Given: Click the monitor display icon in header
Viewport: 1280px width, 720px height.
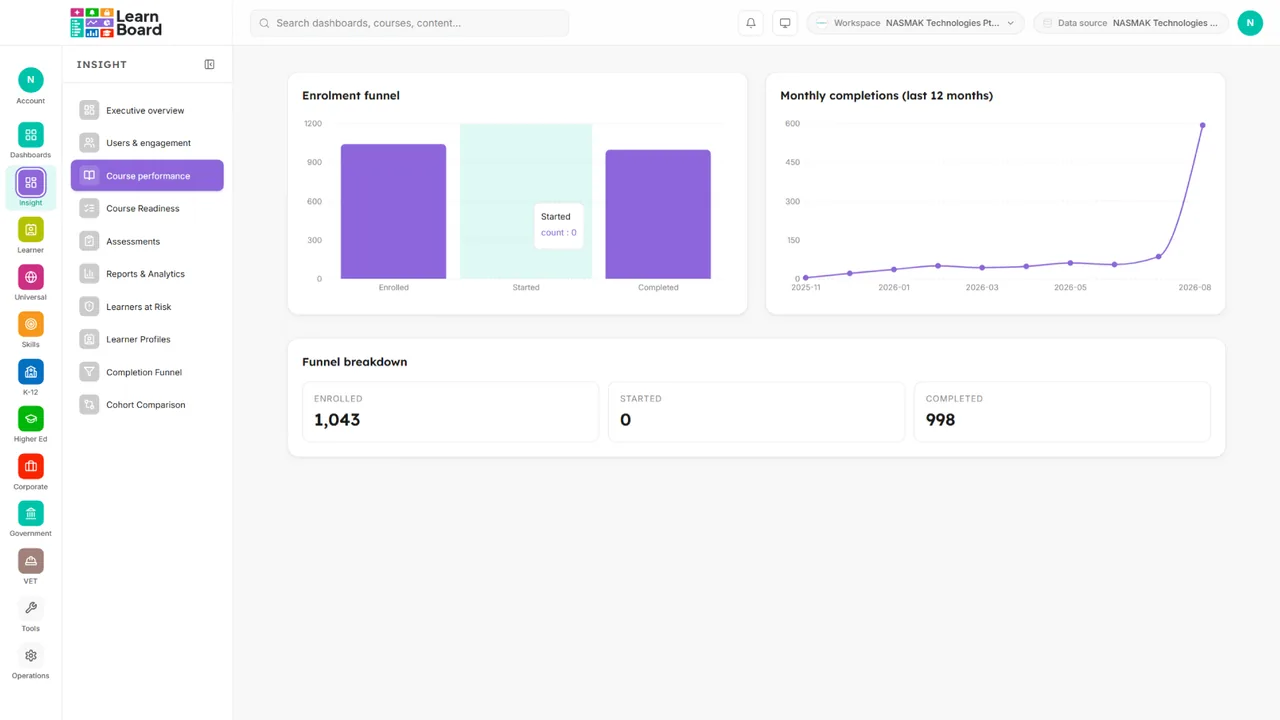Looking at the screenshot, I should pos(785,23).
